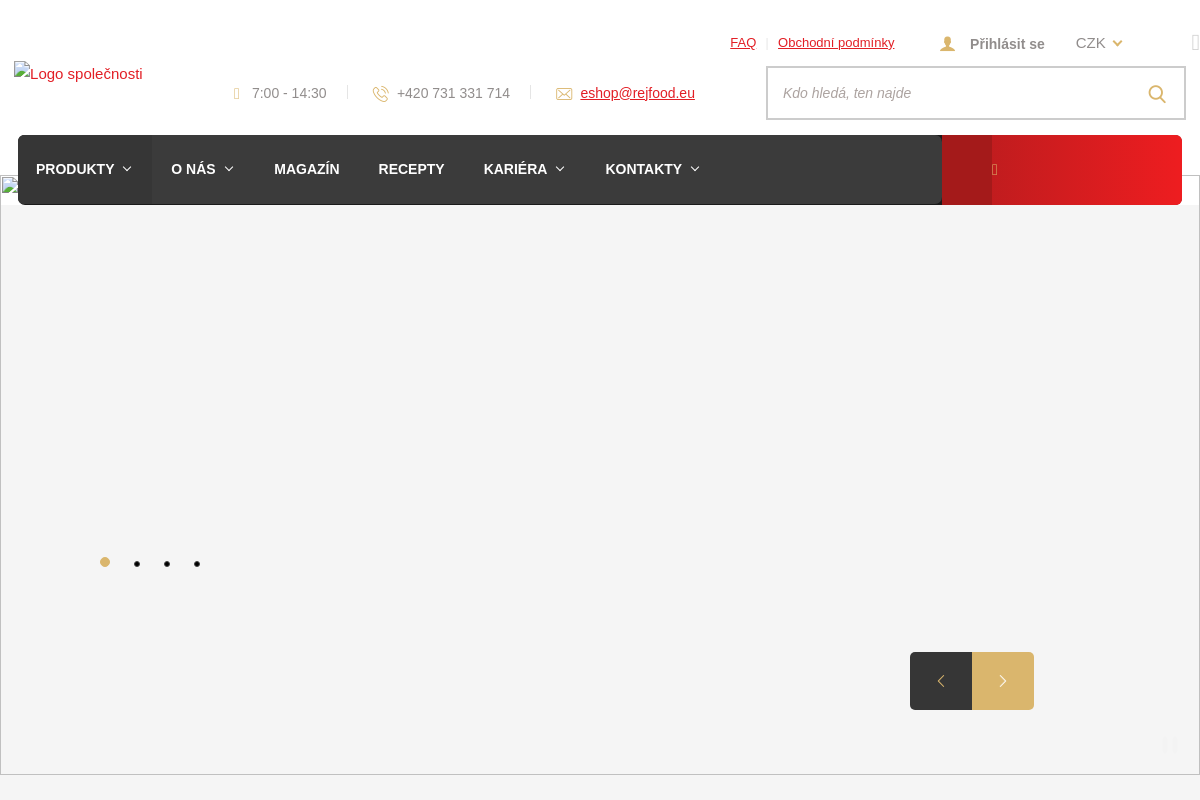Screen dimensions: 1200x800
Task: Focus the 'Kdo hledá, ten najde' search field
Action: [950, 93]
